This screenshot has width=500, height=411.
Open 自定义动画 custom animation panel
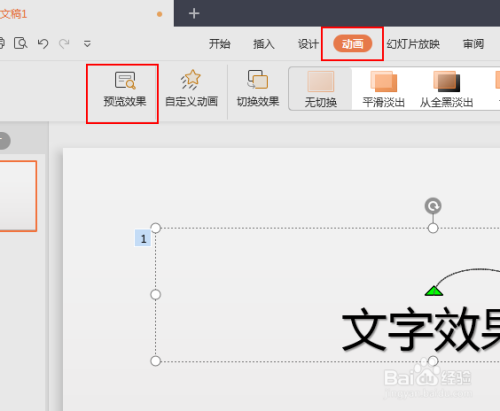(x=191, y=89)
